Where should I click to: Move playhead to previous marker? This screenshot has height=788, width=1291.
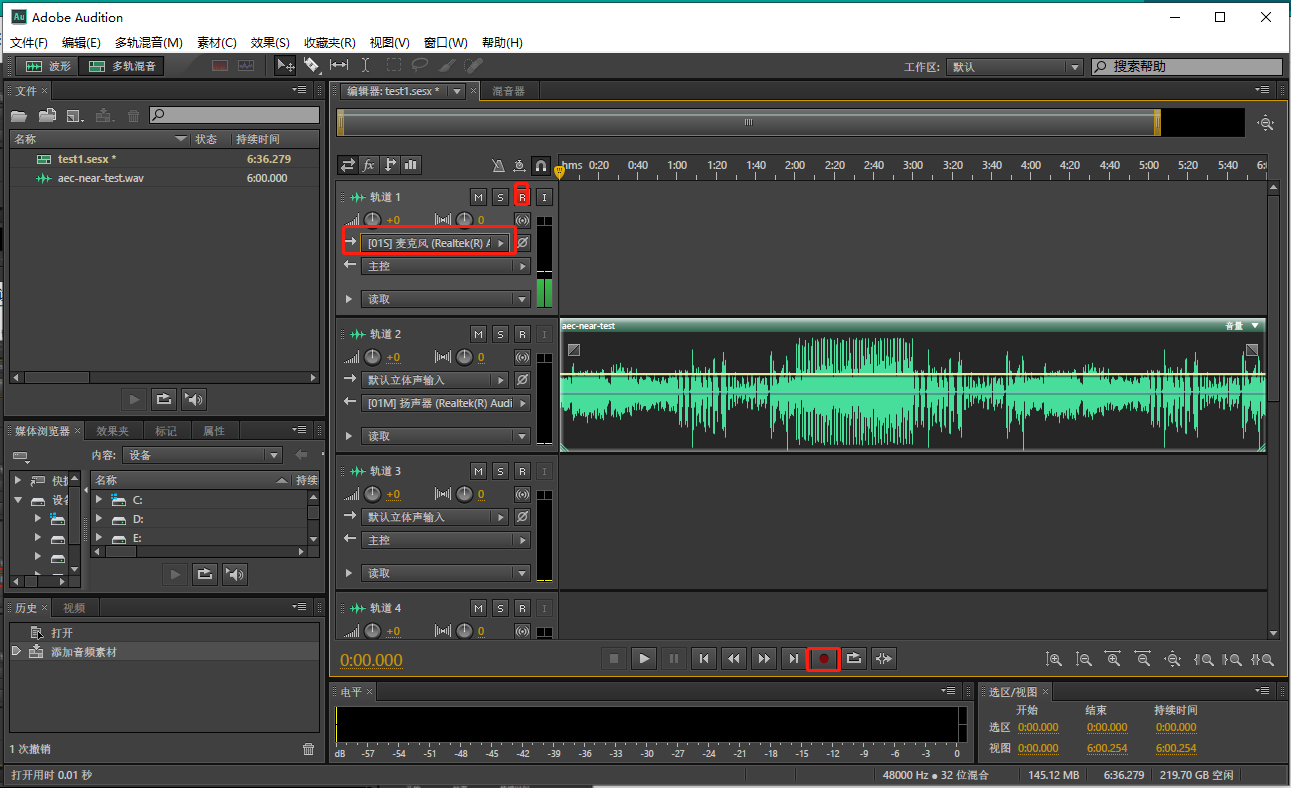pyautogui.click(x=704, y=658)
